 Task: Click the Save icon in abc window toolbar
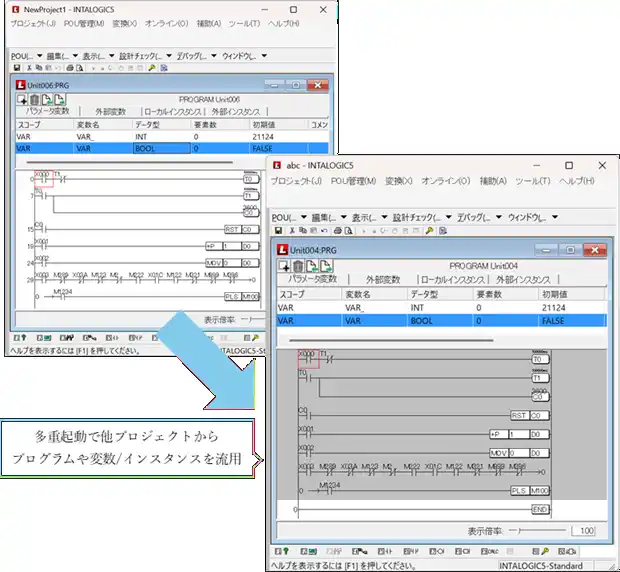coord(278,230)
